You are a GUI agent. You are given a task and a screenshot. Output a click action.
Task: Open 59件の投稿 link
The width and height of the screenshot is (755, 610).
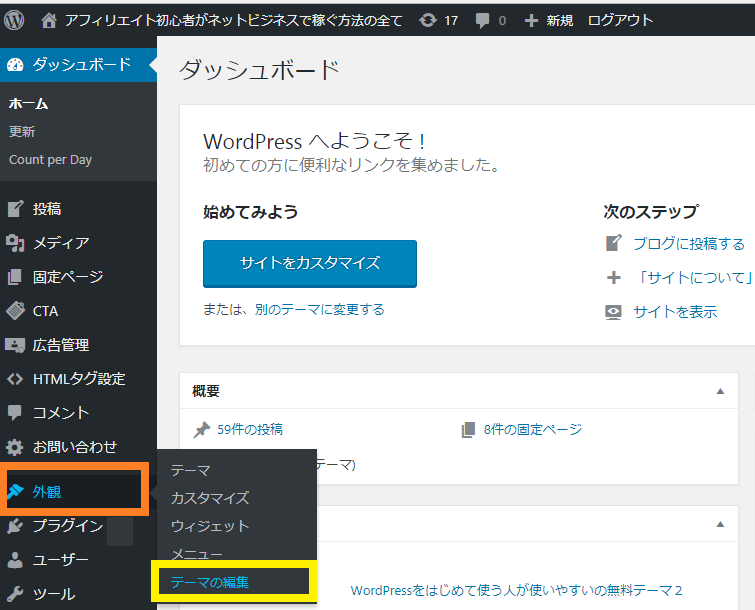coord(250,429)
